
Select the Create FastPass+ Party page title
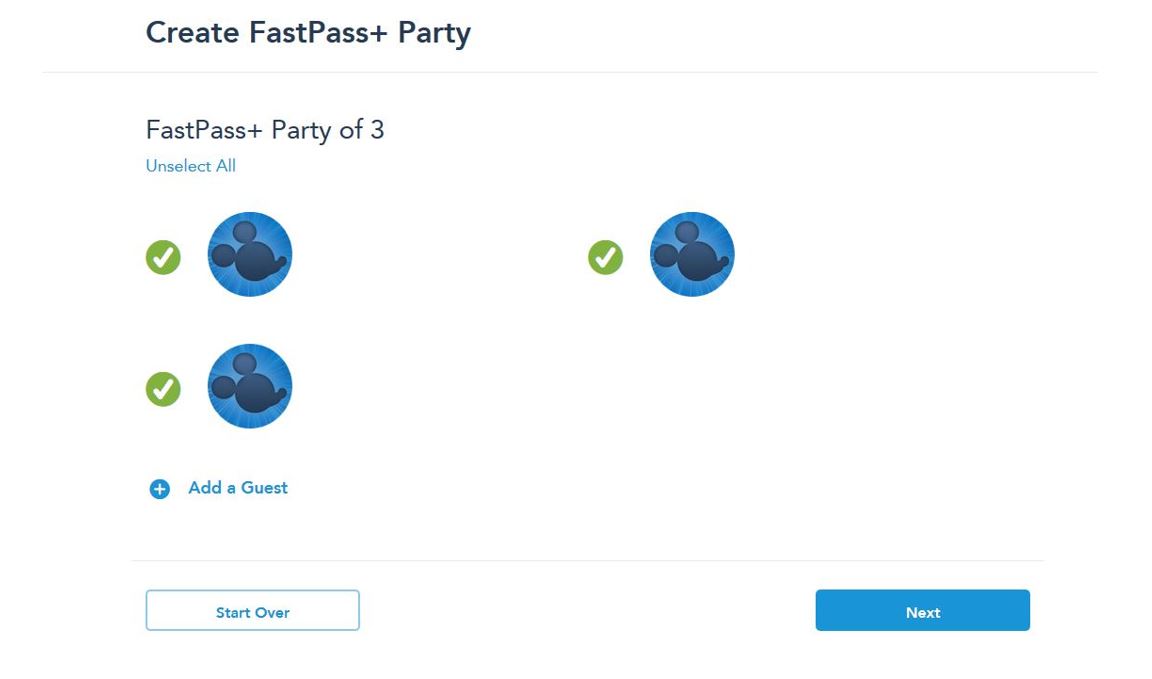[x=308, y=32]
